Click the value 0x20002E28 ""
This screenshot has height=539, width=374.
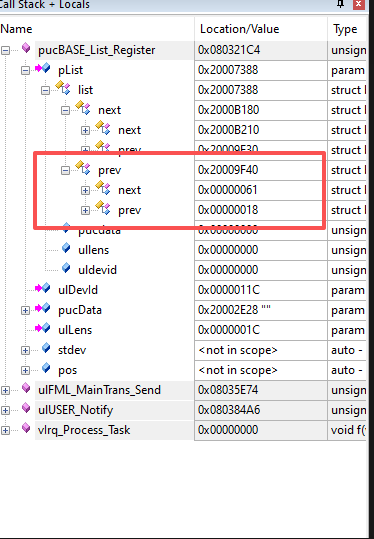coord(234,310)
